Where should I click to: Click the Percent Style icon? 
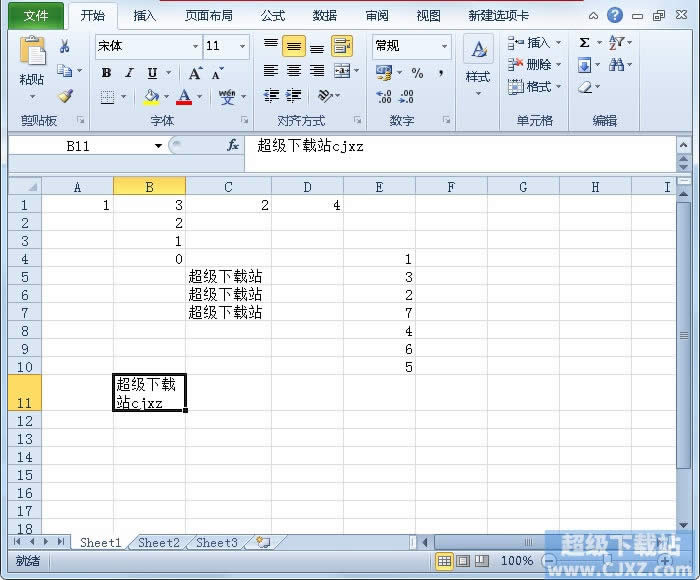tap(417, 73)
